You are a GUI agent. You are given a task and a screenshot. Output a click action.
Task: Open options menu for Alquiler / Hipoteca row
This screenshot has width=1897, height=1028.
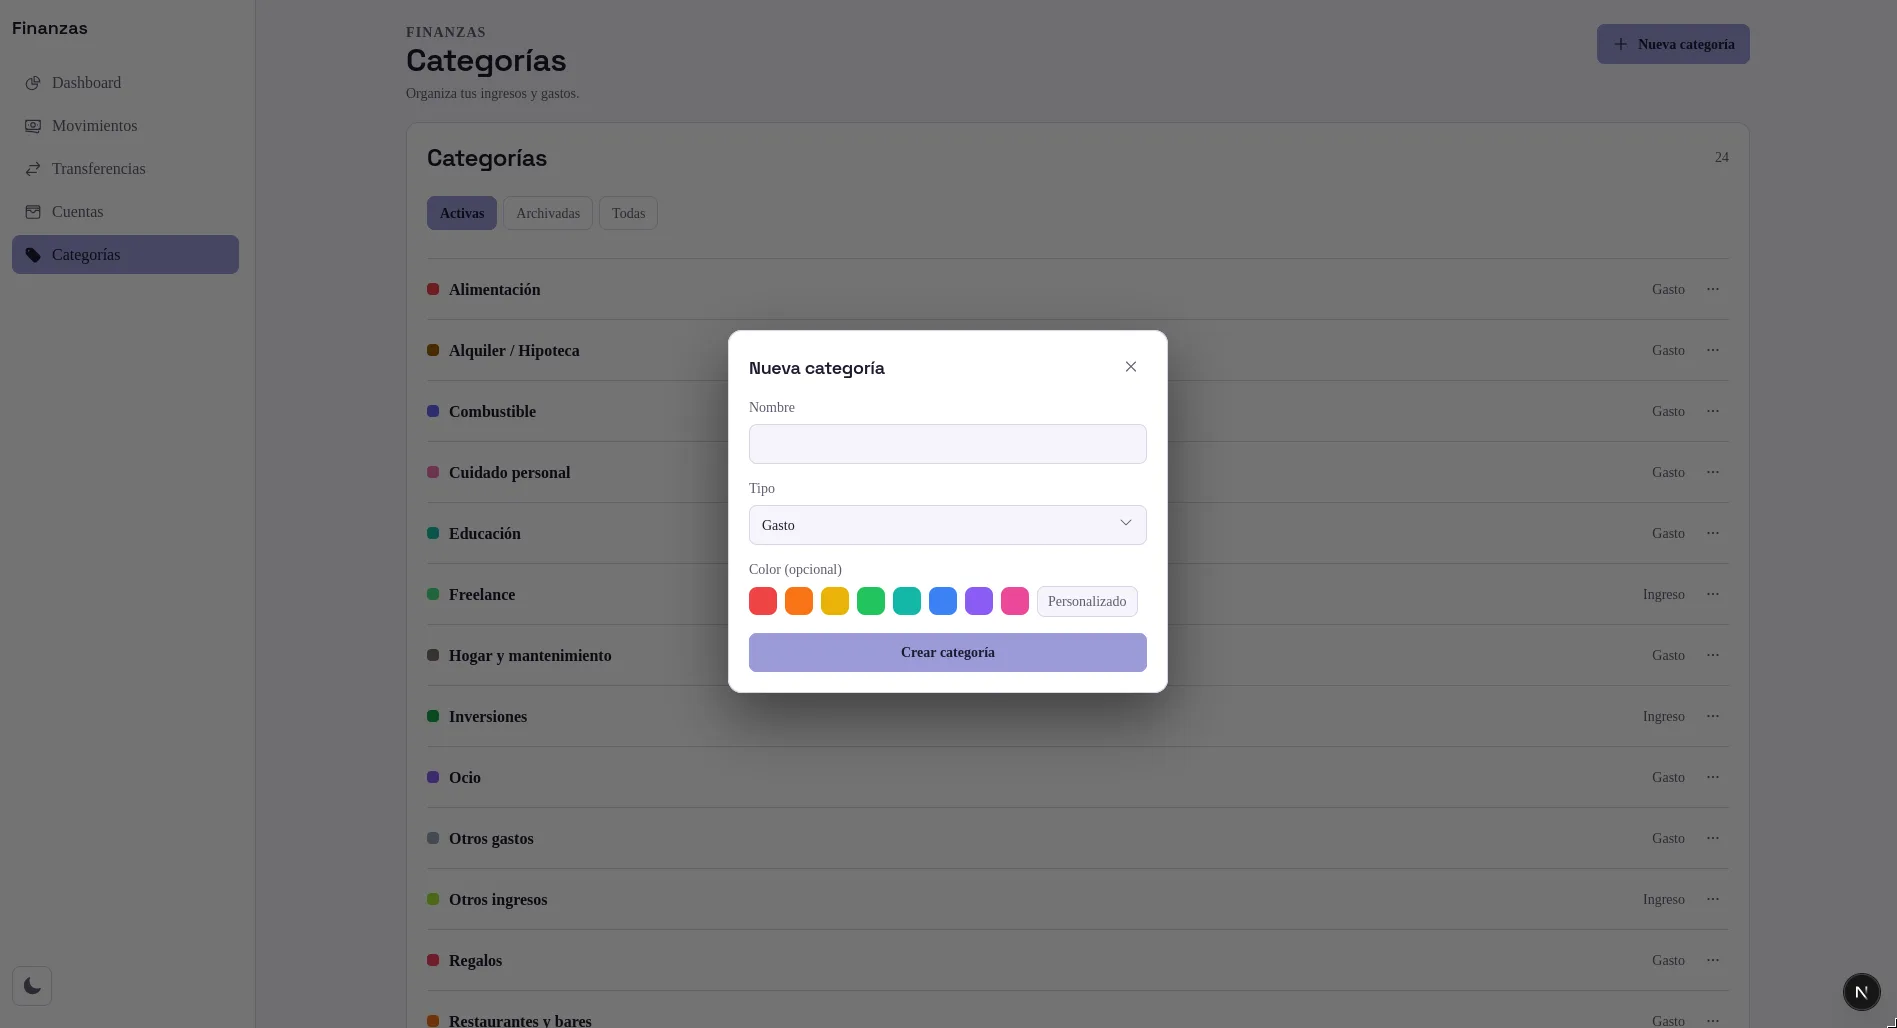pyautogui.click(x=1713, y=350)
